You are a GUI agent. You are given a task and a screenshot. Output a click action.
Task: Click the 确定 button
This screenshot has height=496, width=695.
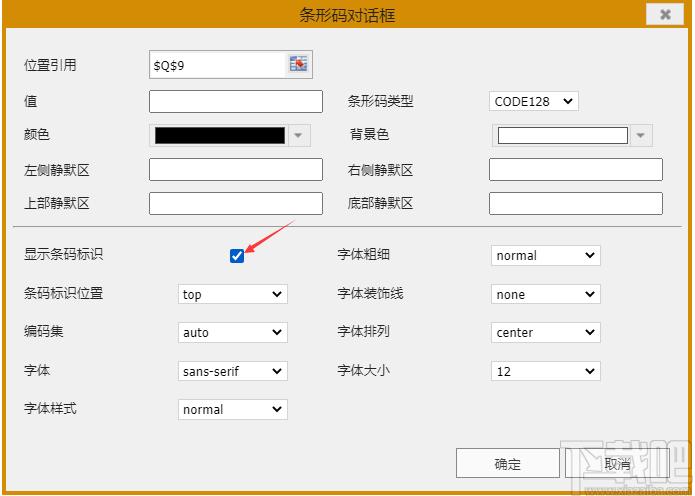(x=508, y=463)
